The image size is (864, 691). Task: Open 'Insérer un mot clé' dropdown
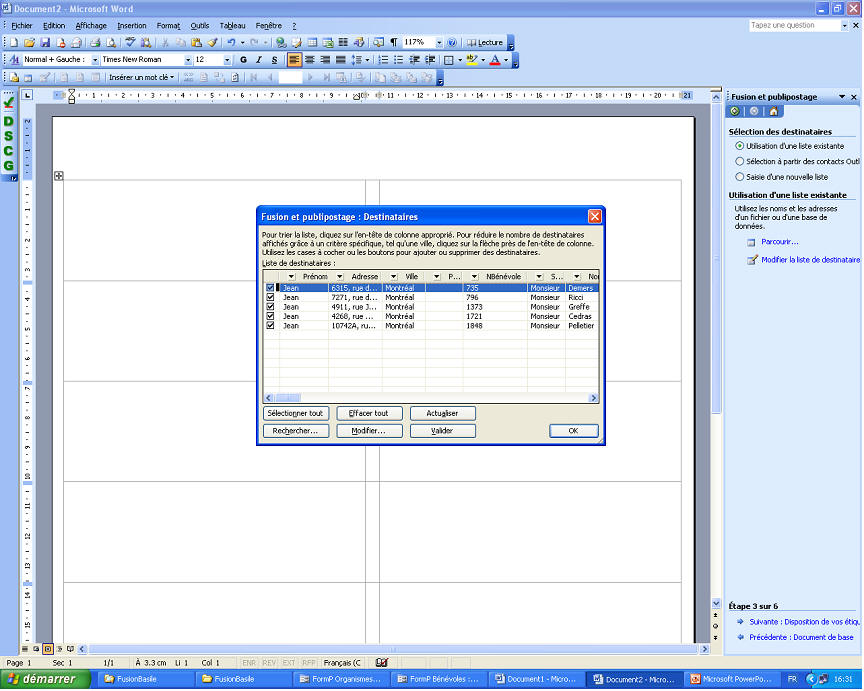pyautogui.click(x=142, y=78)
